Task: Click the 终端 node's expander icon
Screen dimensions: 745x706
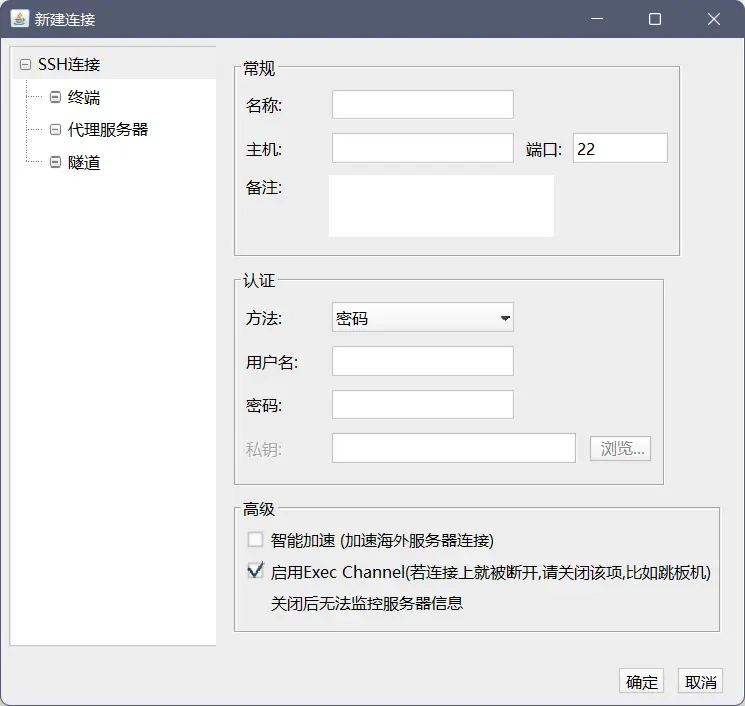Action: [x=55, y=97]
